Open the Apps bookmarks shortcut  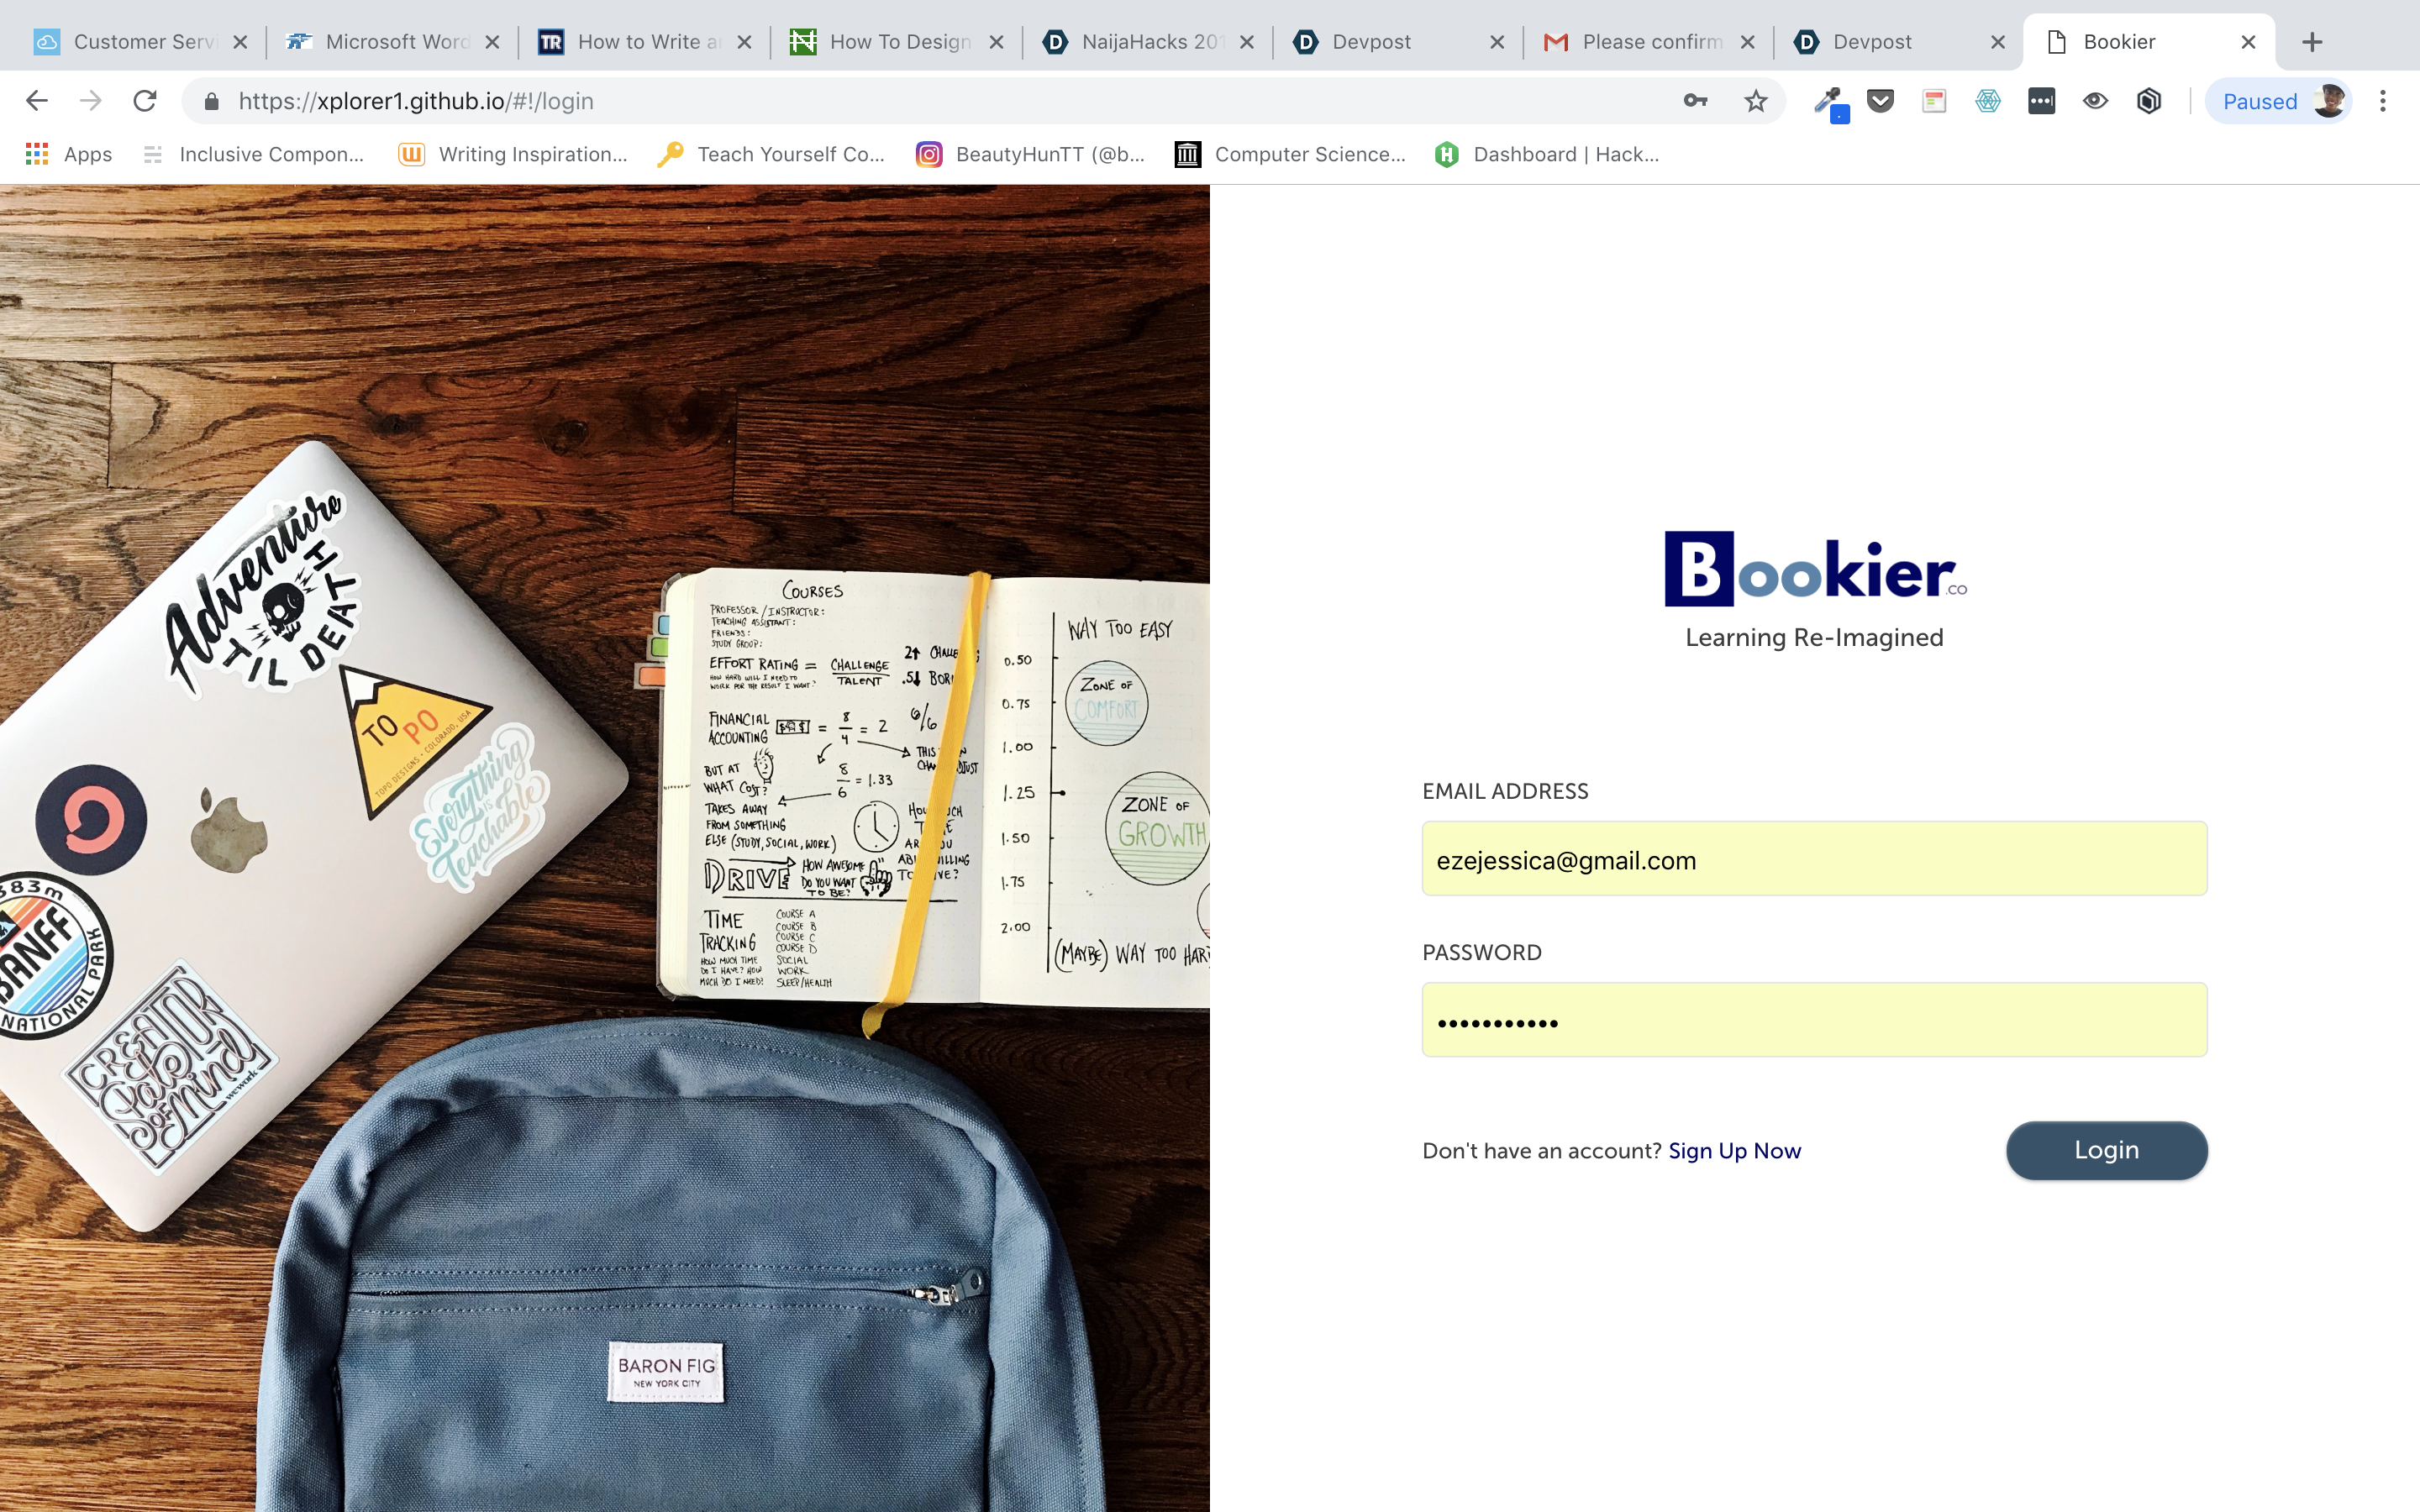[x=68, y=154]
